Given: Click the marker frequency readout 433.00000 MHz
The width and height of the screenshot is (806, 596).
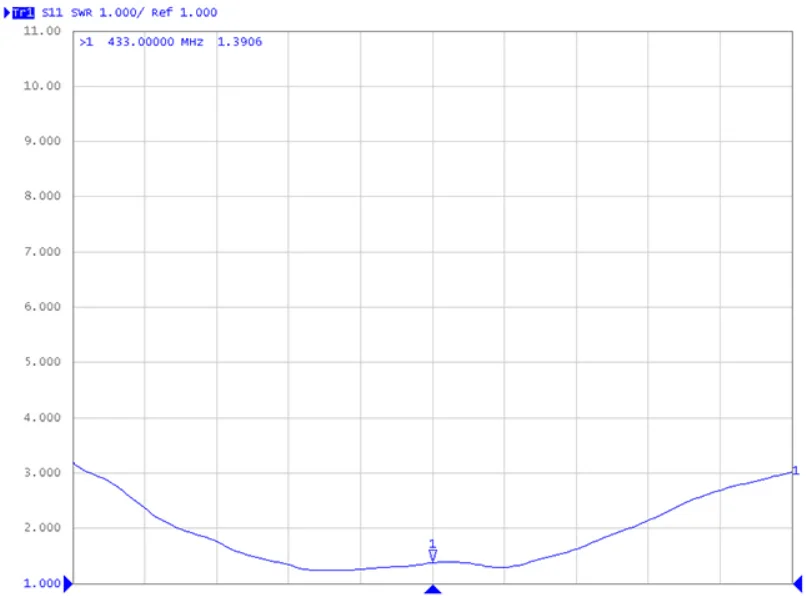Looking at the screenshot, I should (155, 42).
